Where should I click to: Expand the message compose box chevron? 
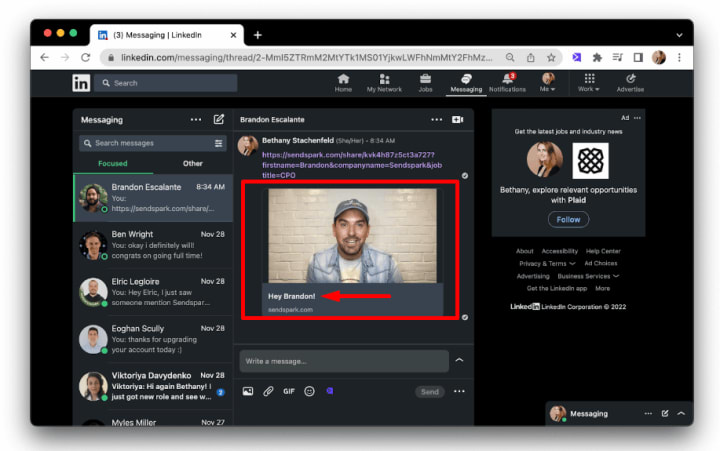coord(459,360)
